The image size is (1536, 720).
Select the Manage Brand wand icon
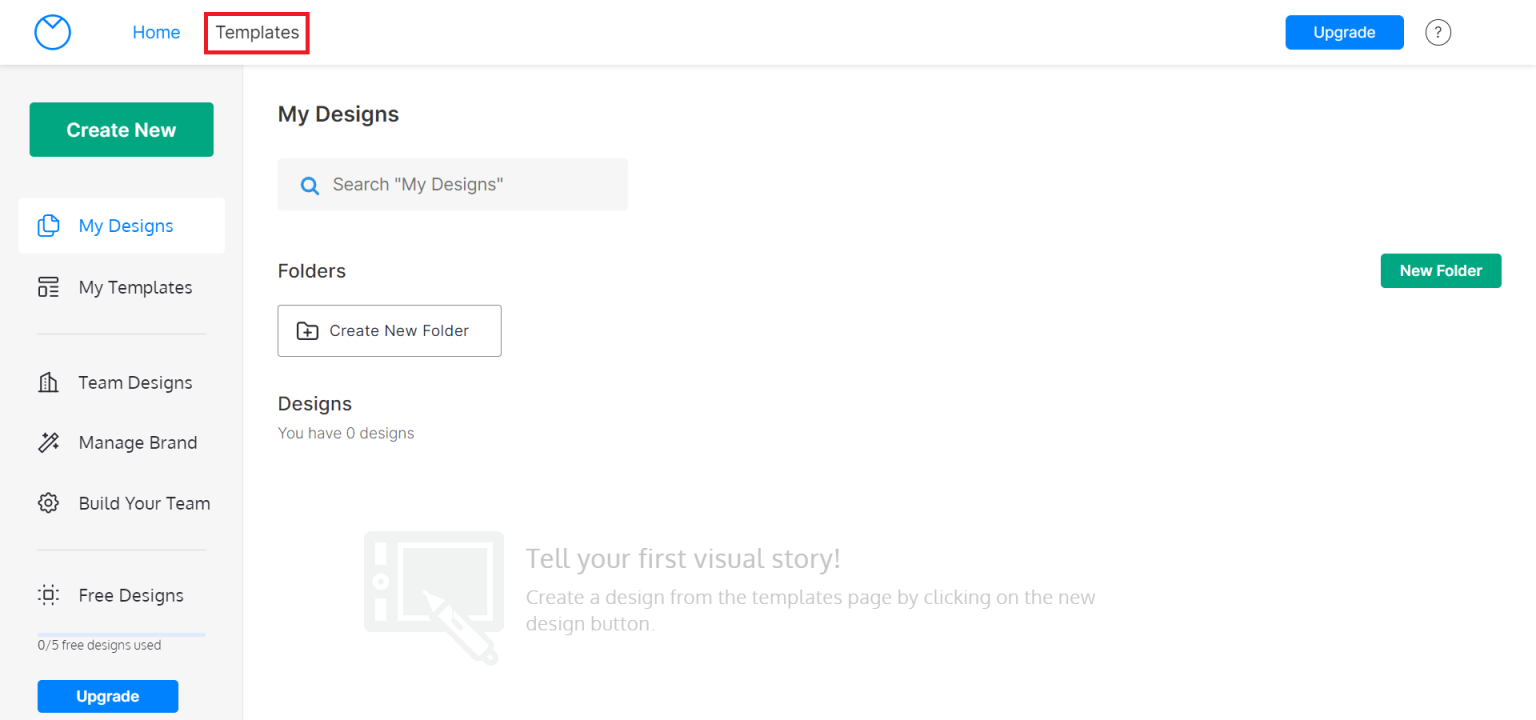[x=48, y=442]
